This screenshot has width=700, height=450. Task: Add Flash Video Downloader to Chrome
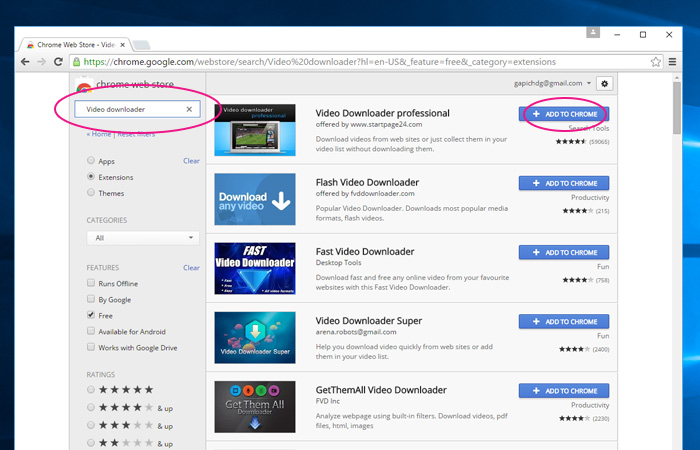[564, 183]
